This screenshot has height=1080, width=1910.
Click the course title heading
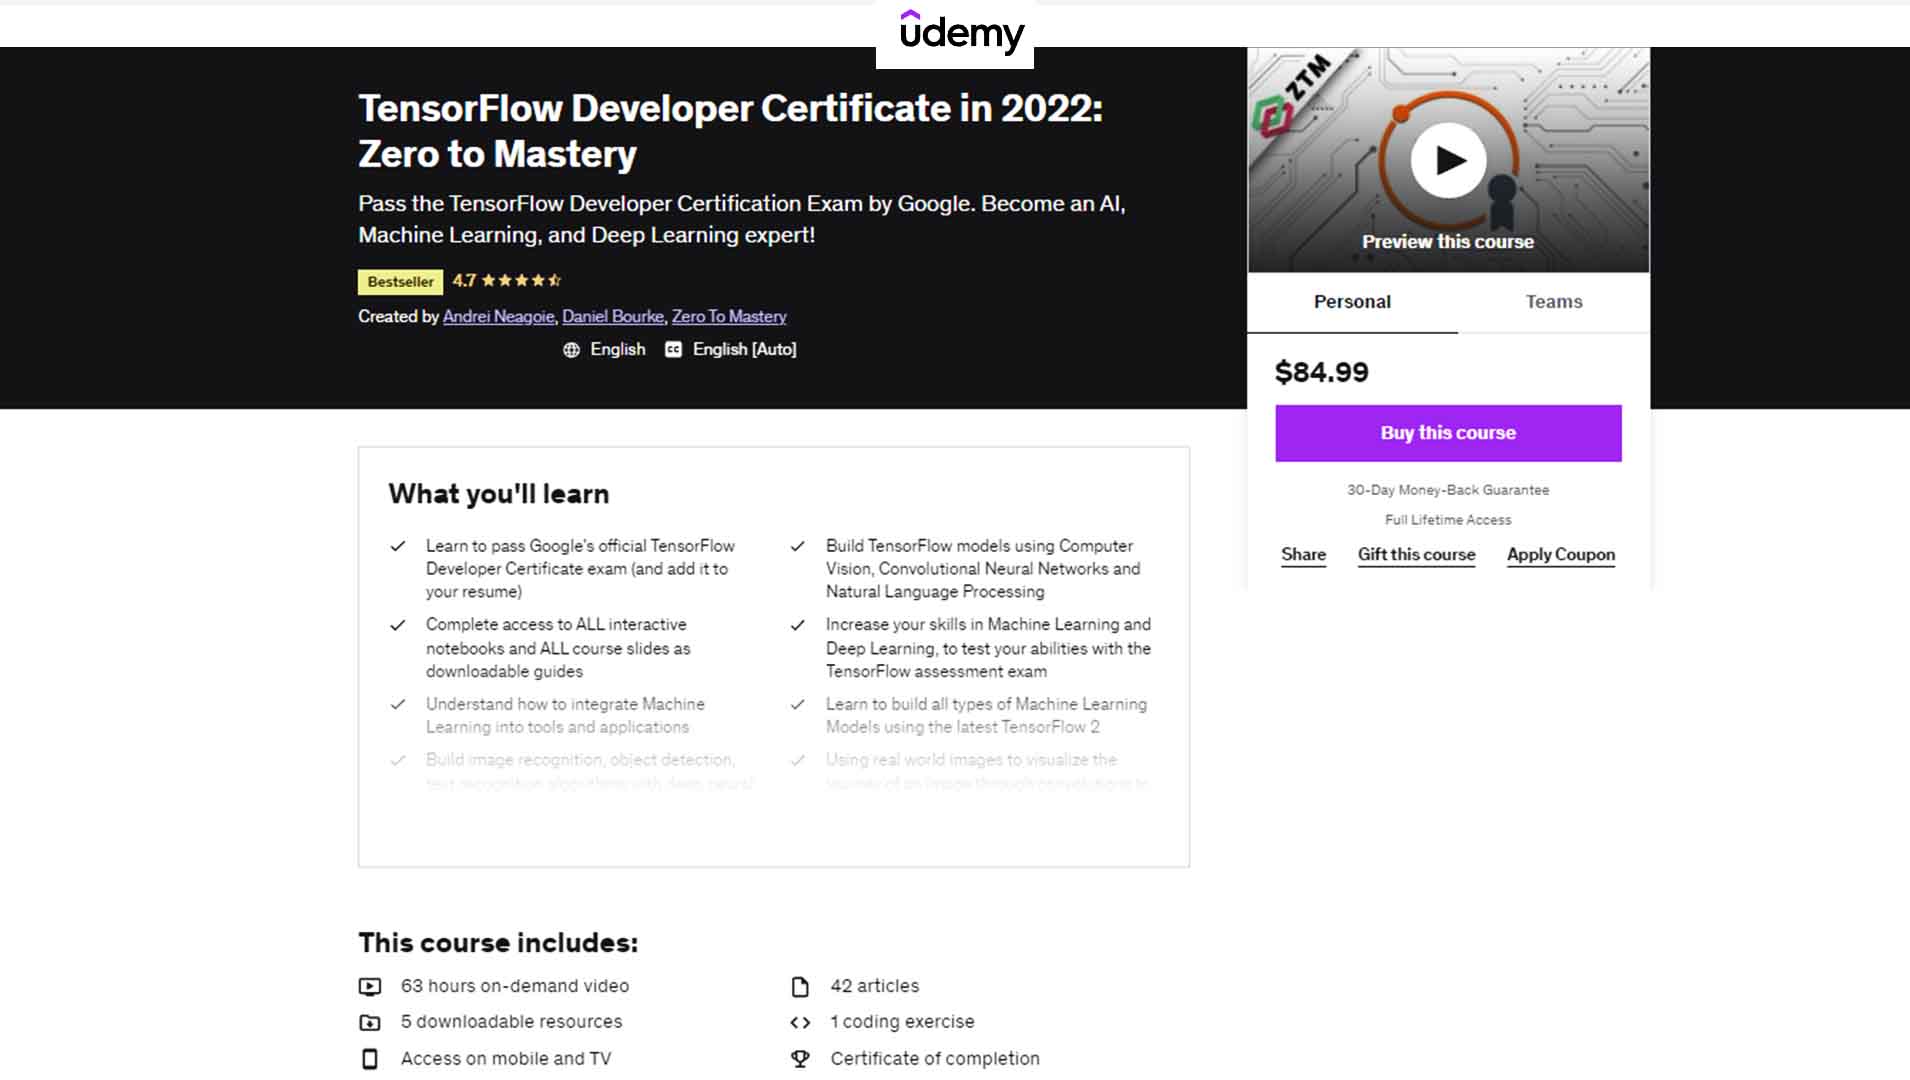point(730,131)
